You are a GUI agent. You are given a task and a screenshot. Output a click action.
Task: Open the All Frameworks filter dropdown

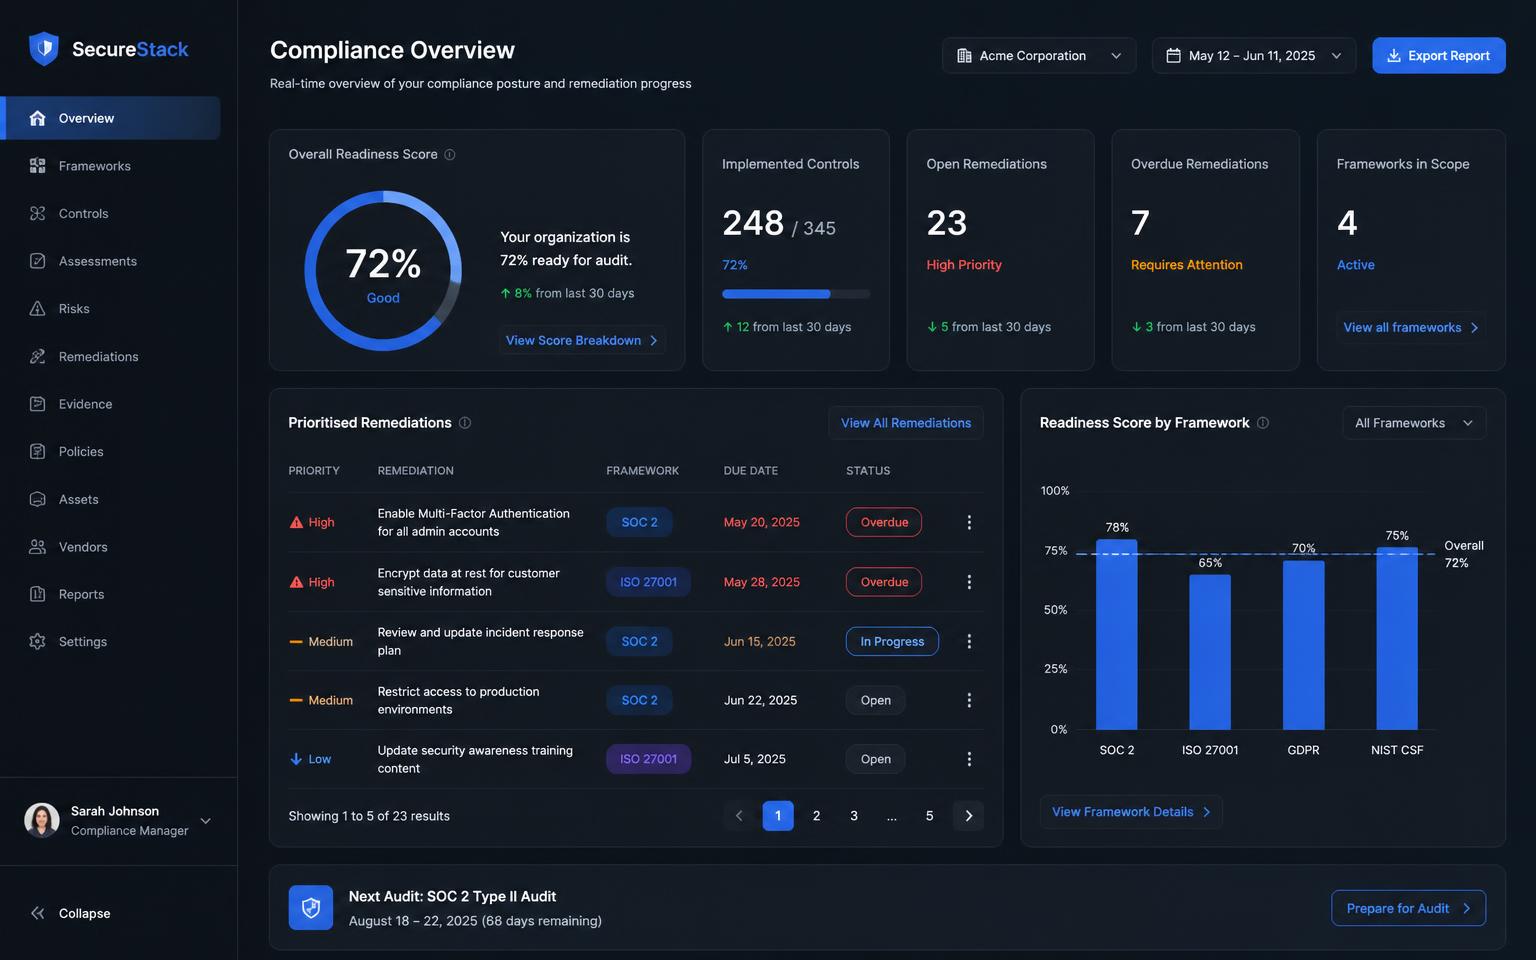pyautogui.click(x=1414, y=423)
